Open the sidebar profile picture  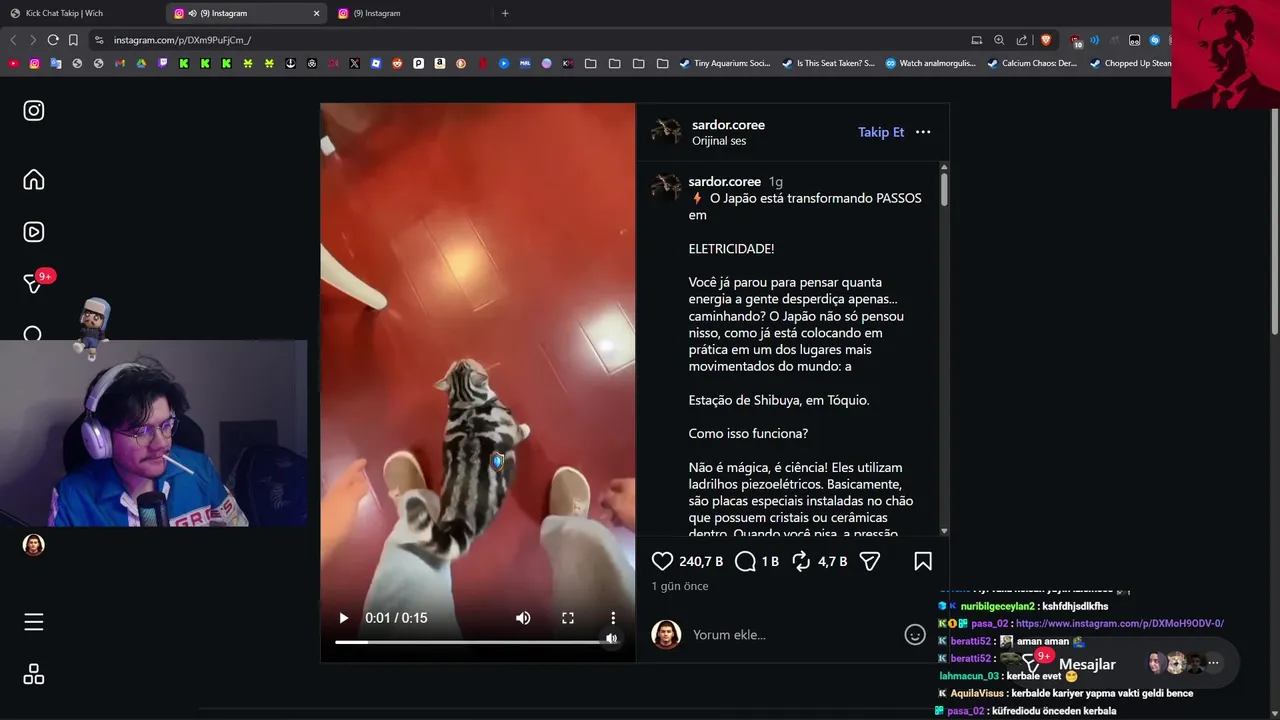click(x=34, y=545)
